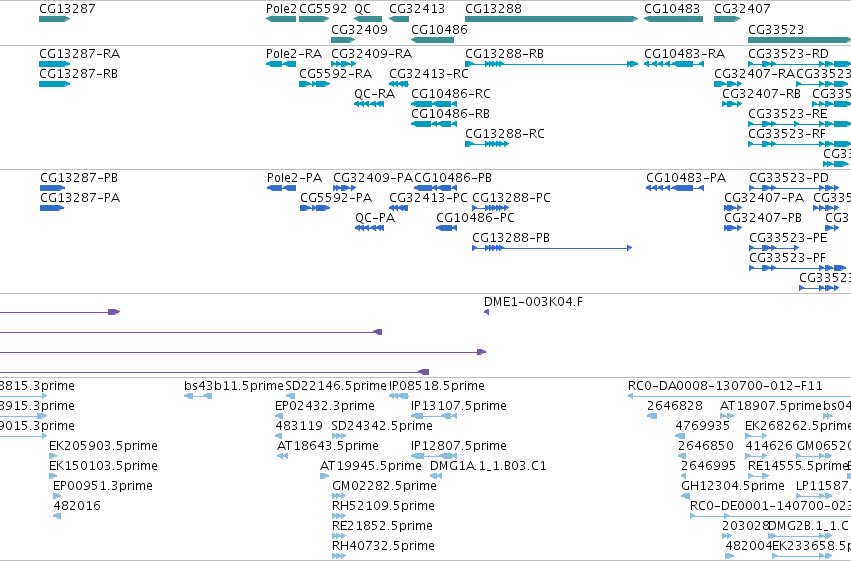Click EST bs43b11.5prime
Viewport: 851px width, 561px height.
pyautogui.click(x=234, y=386)
